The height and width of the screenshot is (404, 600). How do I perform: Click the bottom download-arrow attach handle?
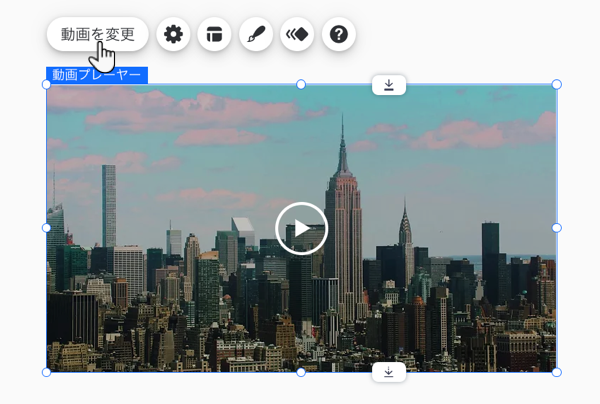point(389,372)
